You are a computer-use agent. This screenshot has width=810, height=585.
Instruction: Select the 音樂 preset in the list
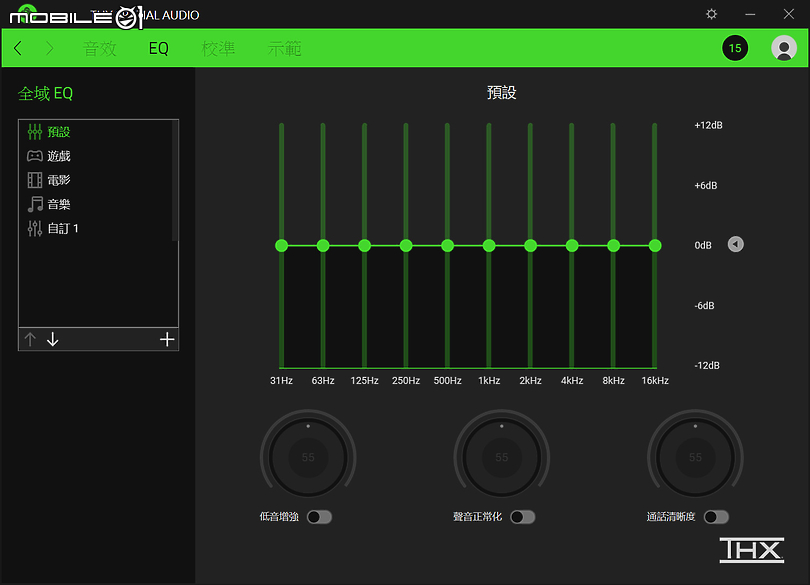[96, 204]
